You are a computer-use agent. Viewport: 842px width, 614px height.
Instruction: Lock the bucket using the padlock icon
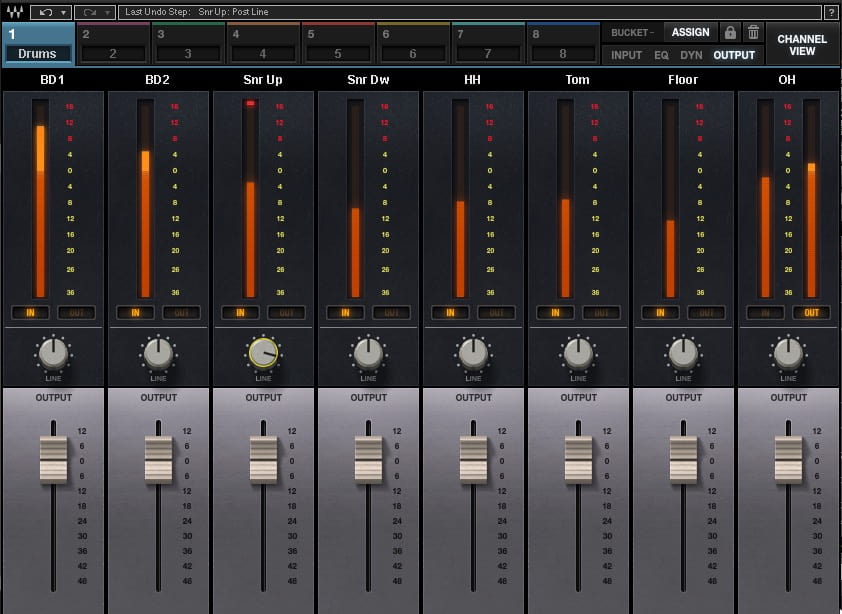coord(729,32)
